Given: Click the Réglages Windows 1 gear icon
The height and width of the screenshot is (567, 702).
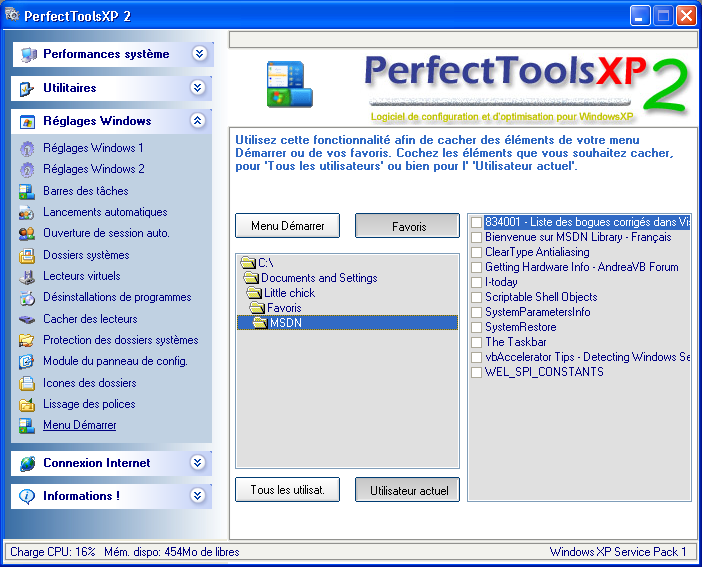Looking at the screenshot, I should pyautogui.click(x=27, y=149).
